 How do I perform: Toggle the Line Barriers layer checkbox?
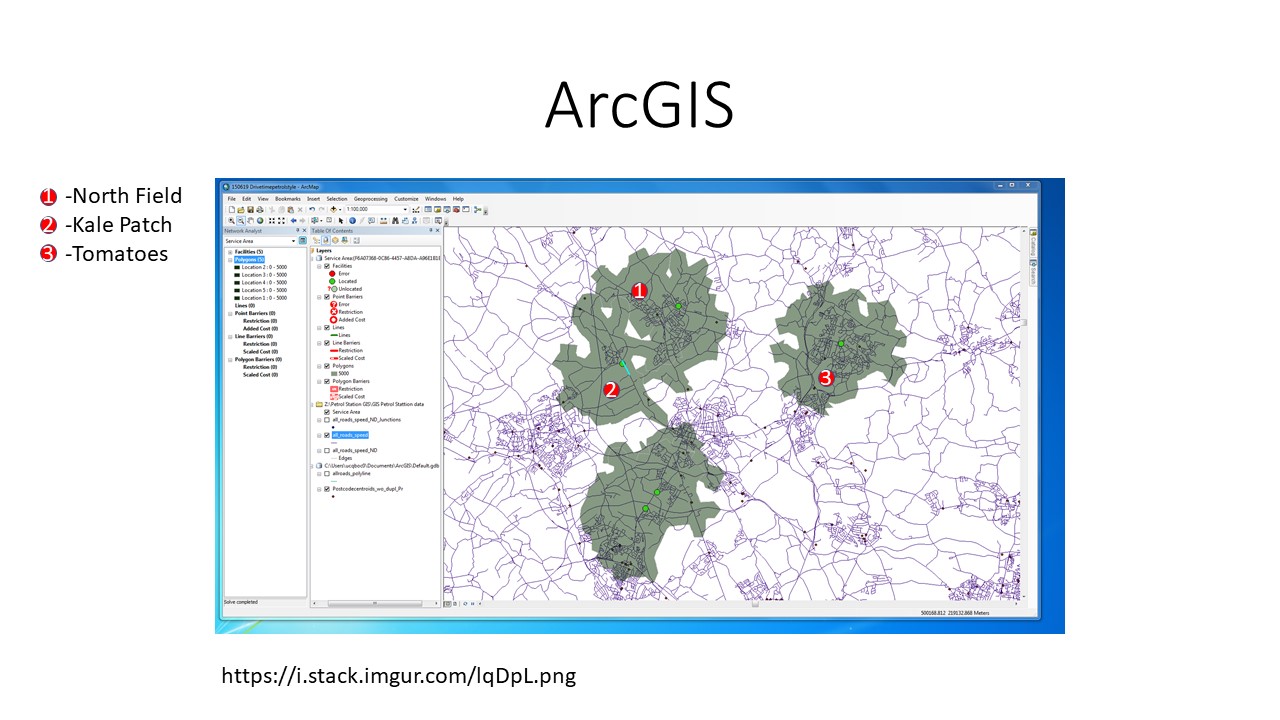coord(327,343)
